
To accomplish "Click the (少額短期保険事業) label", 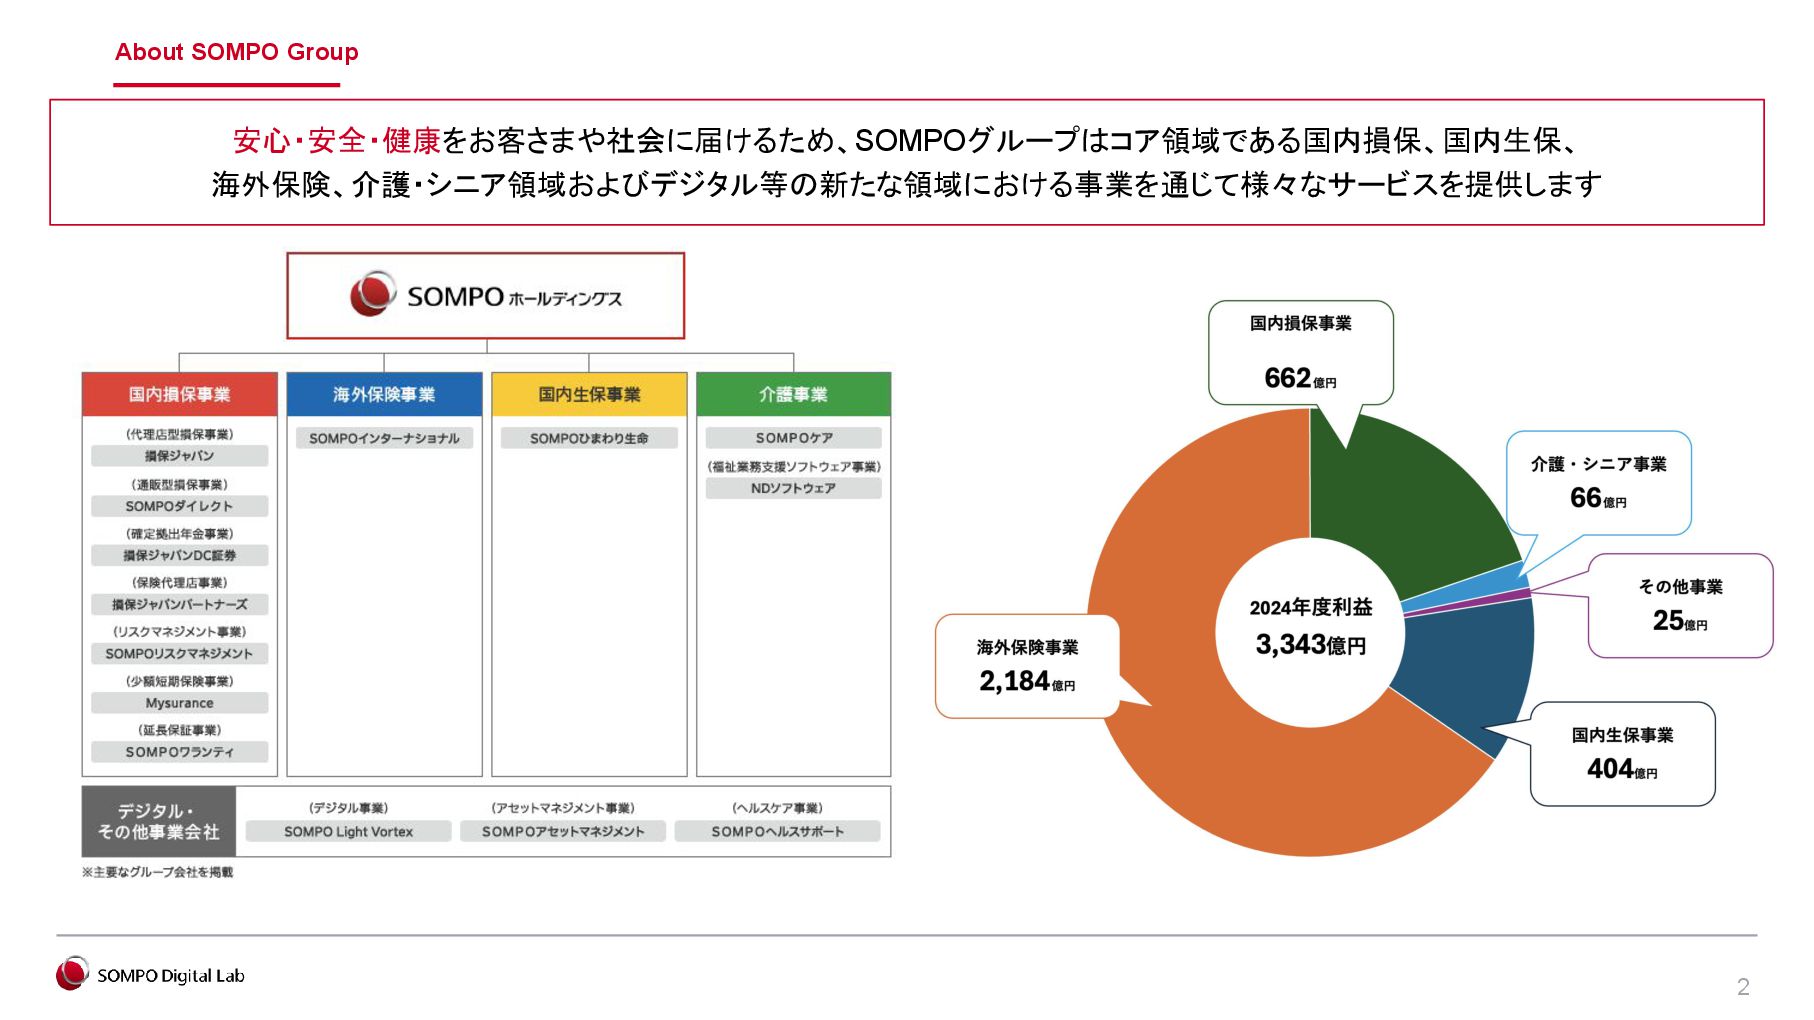I will point(179,681).
